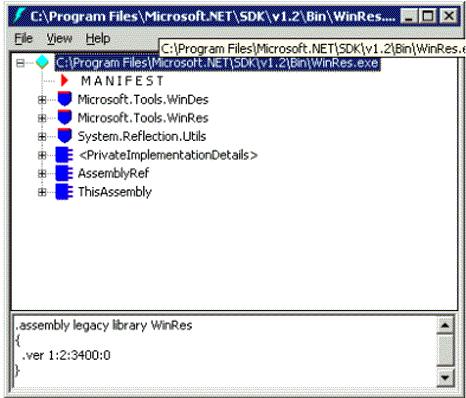Expand the Microsoft.Tools.WinDes namespace
466x398 pixels.
42,99
